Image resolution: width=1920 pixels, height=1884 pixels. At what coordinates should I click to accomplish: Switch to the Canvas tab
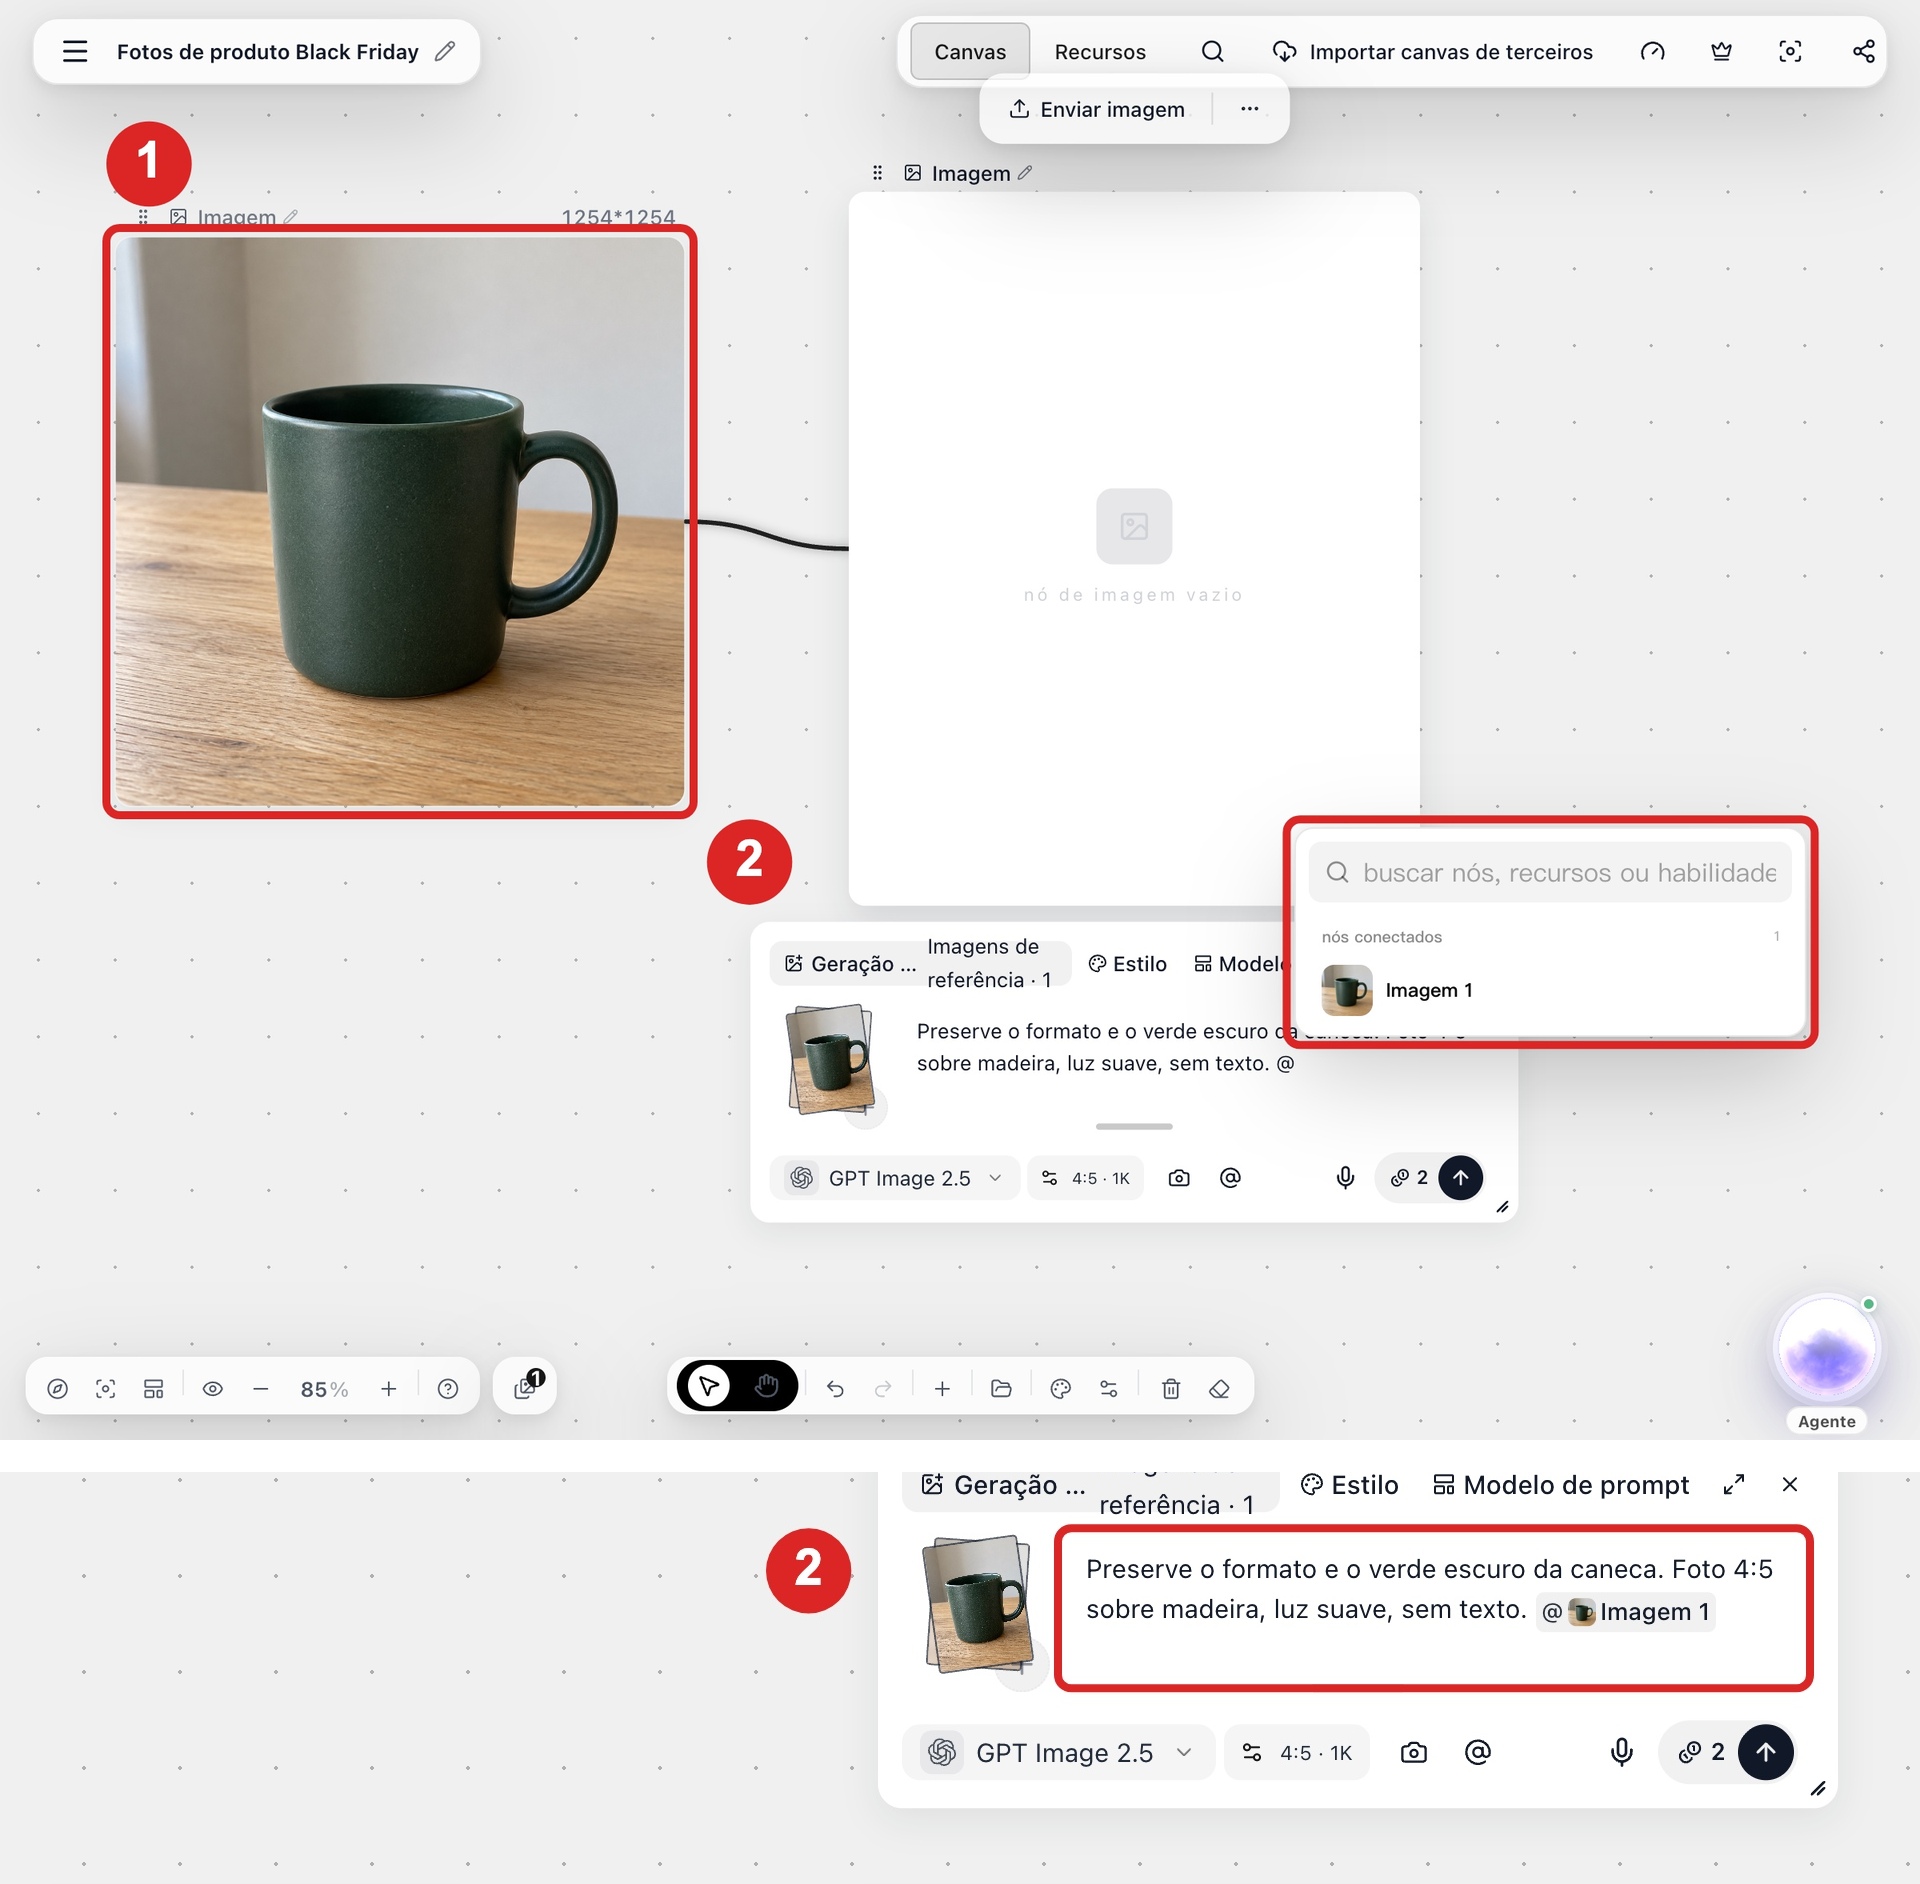click(969, 51)
